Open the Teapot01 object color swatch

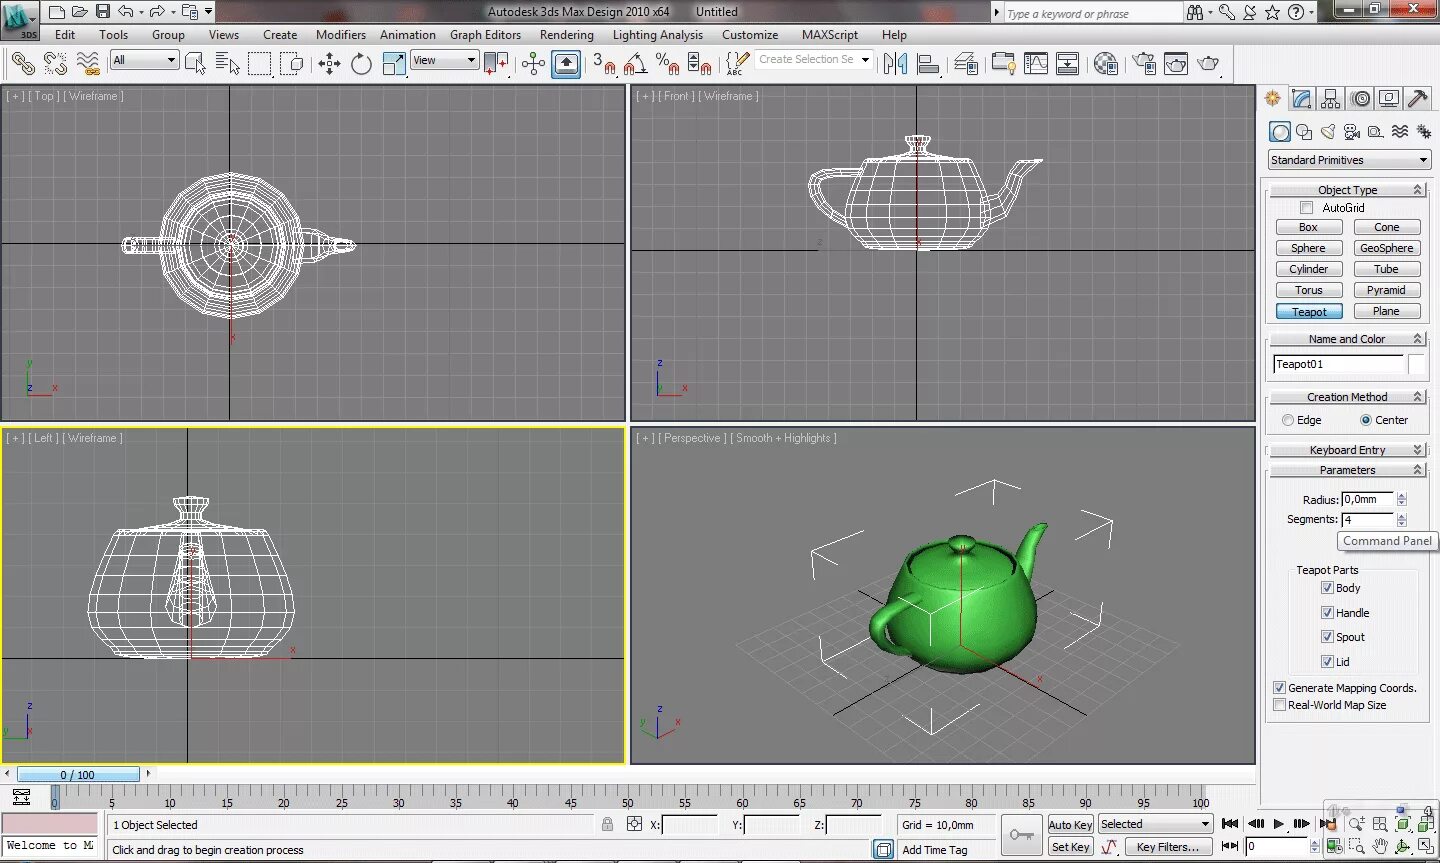click(1416, 364)
